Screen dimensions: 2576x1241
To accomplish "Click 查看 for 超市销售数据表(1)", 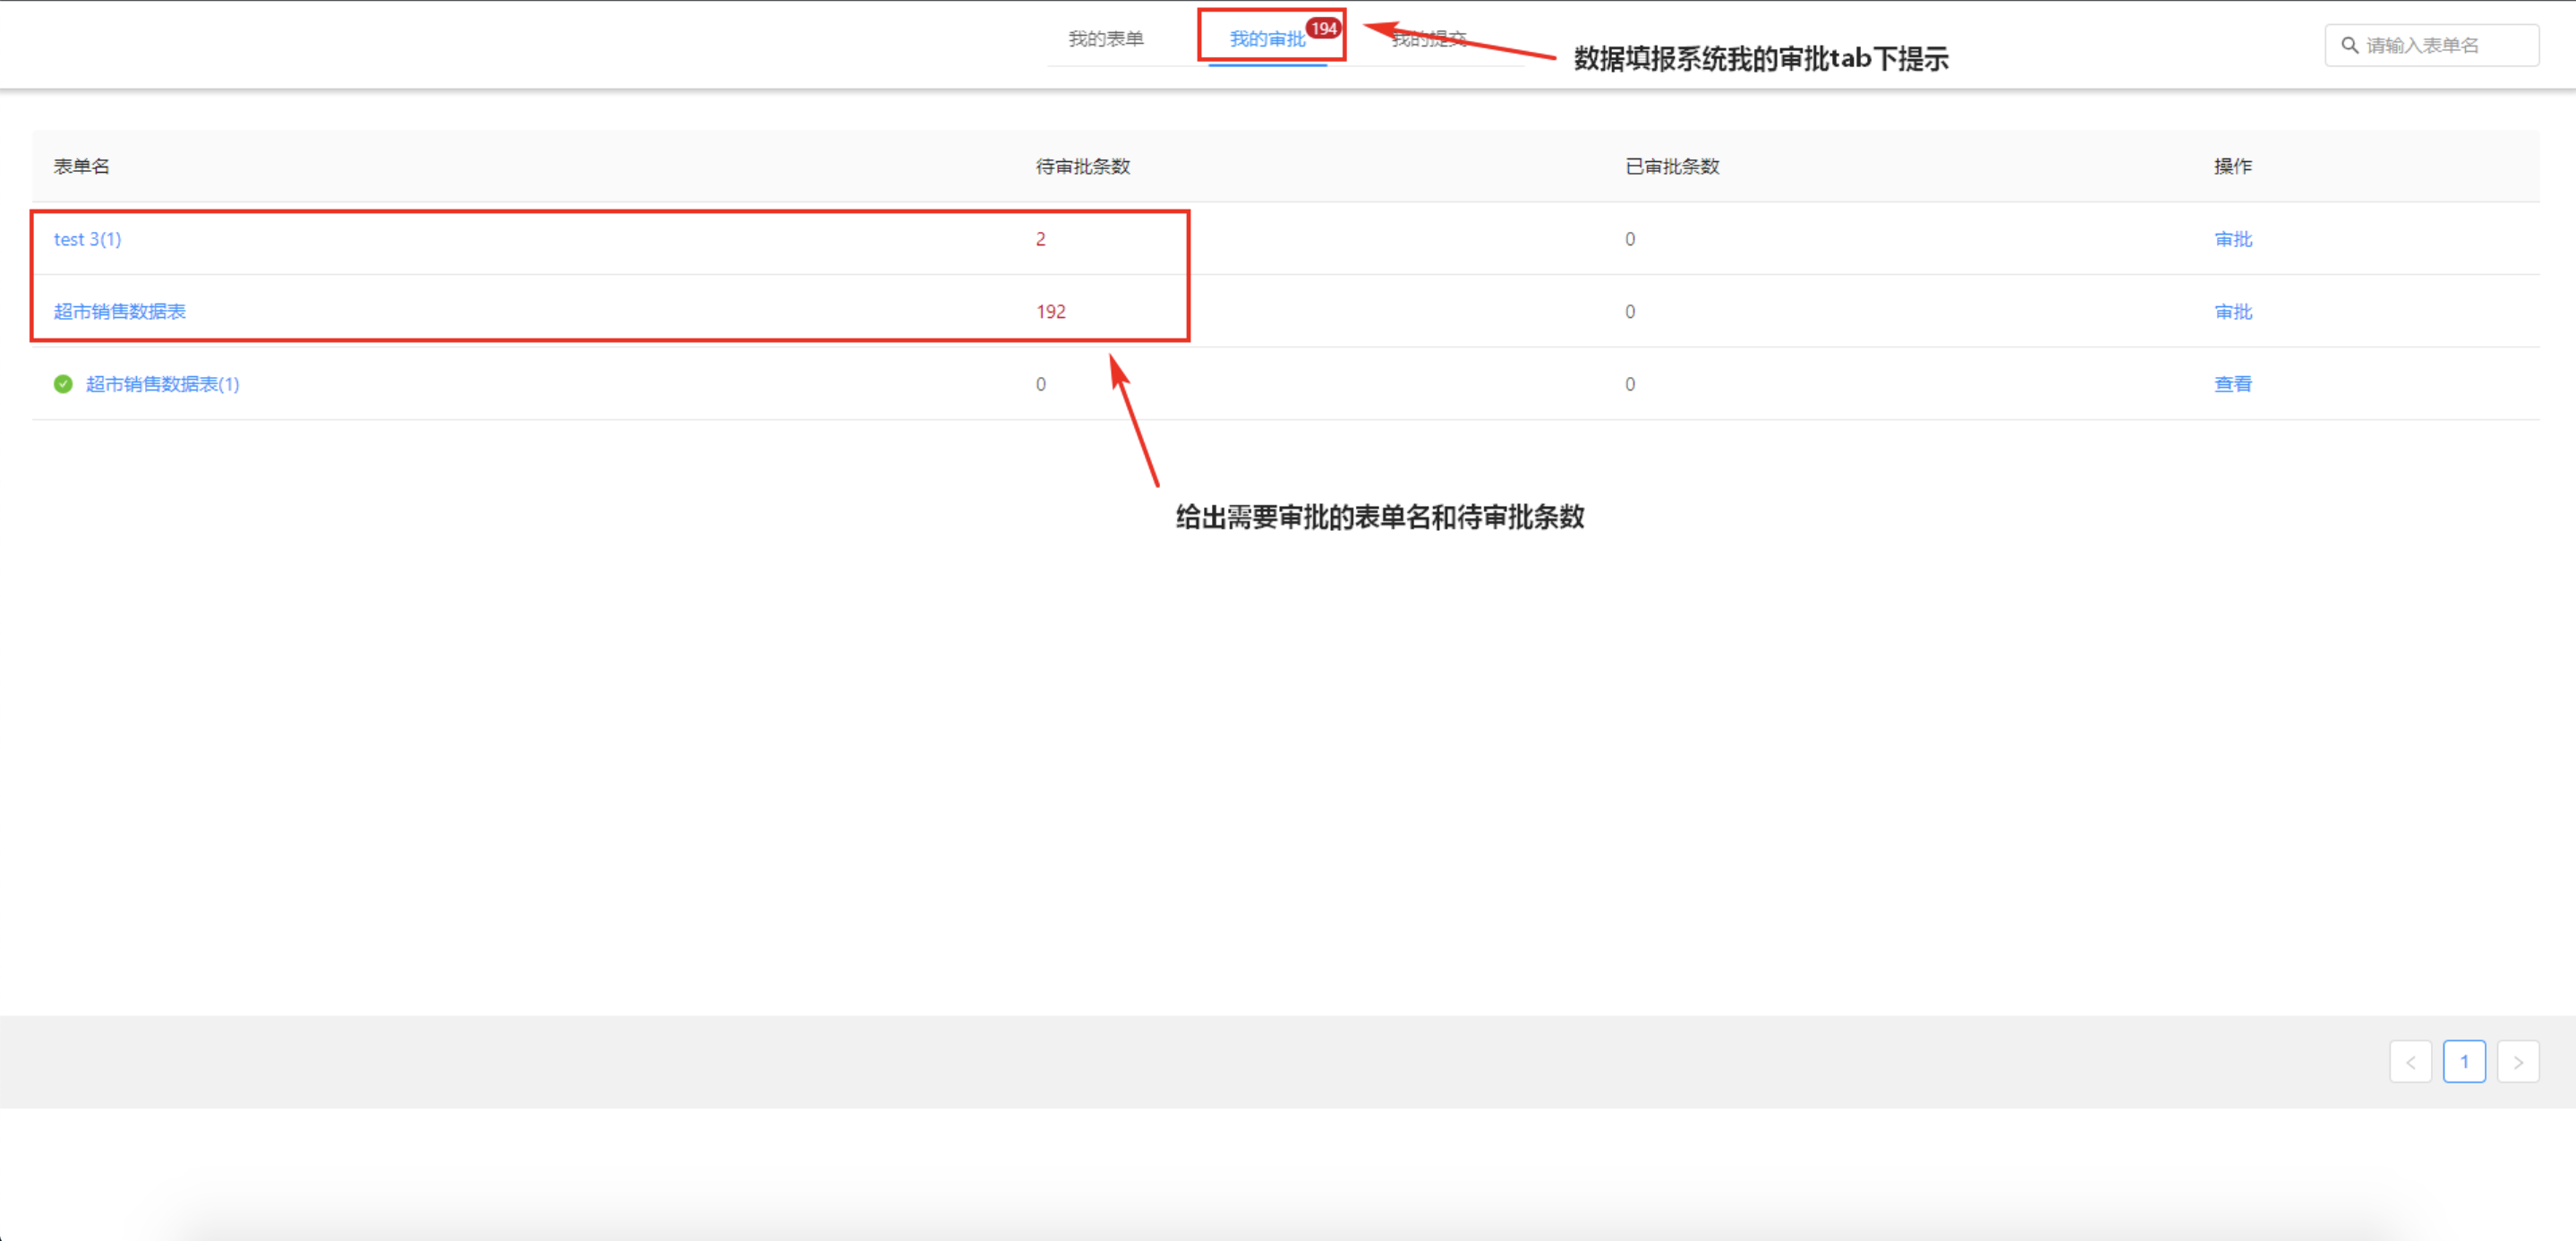I will coord(2232,384).
